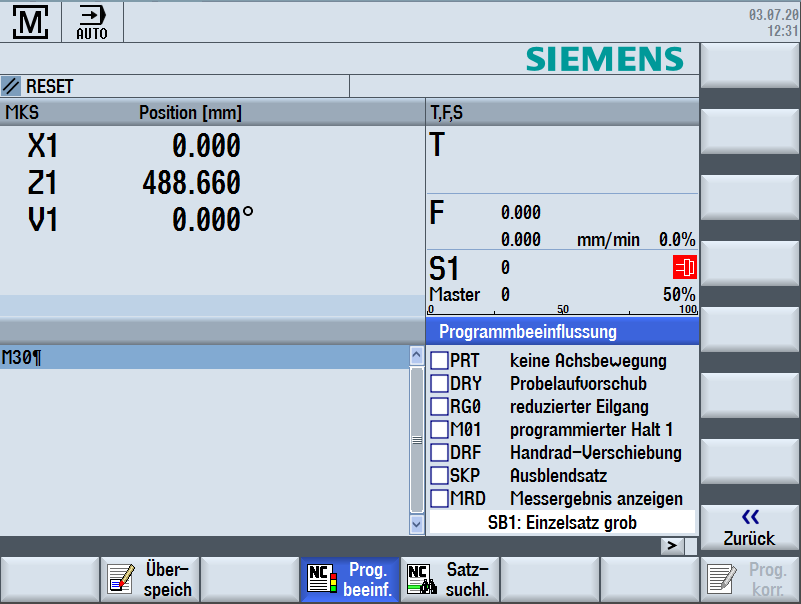The image size is (801, 604).
Task: Click the spindle override 50% scale bar
Action: pyautogui.click(x=562, y=310)
